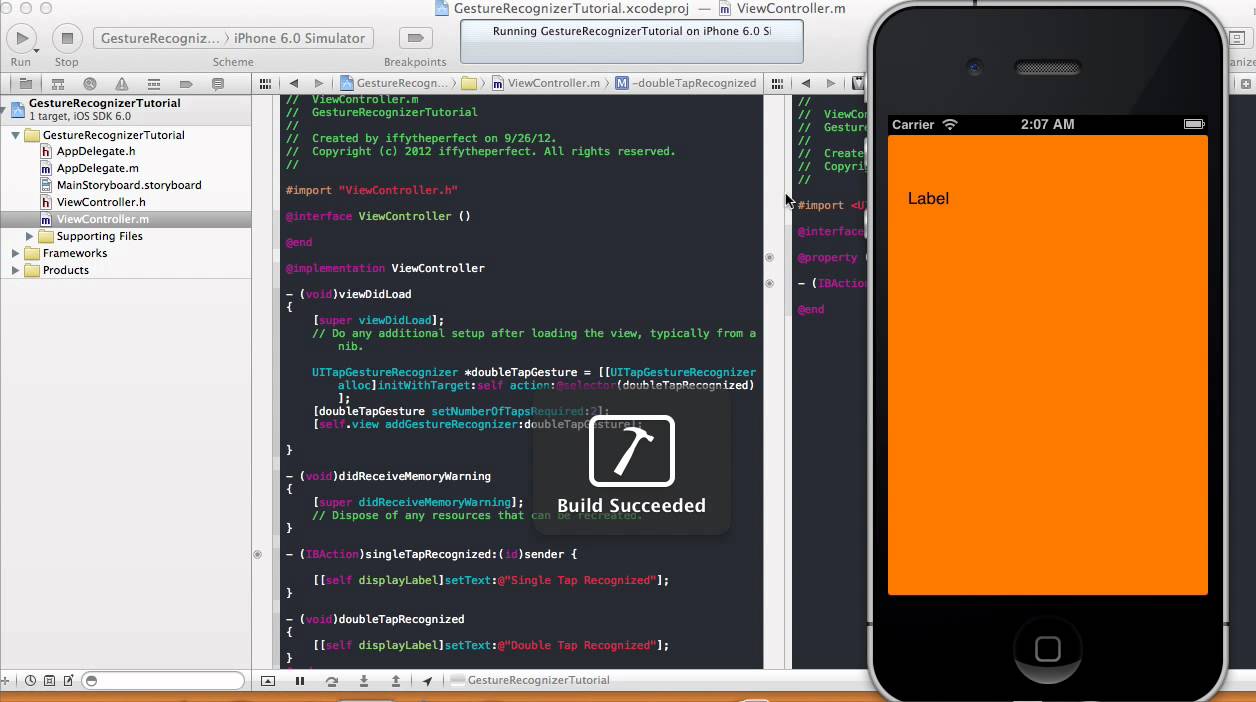The image size is (1256, 702).
Task: Choose the iPhone 6.0 Simulator destination
Action: 300,38
